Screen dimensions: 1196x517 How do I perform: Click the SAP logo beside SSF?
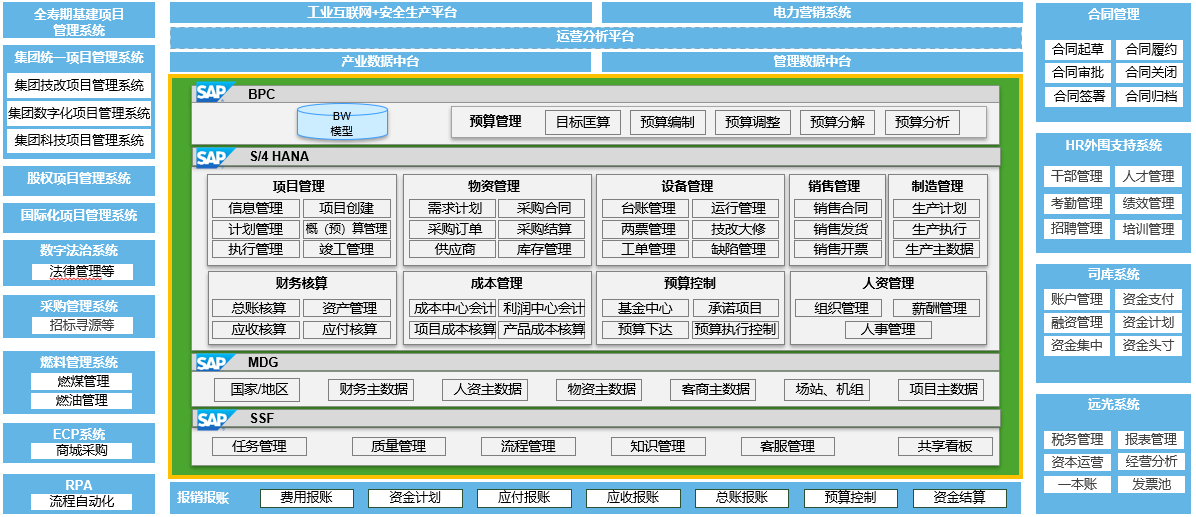pos(213,419)
